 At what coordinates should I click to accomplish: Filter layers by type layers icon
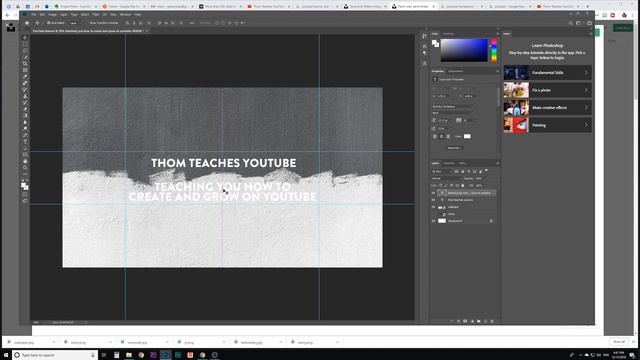(469, 171)
